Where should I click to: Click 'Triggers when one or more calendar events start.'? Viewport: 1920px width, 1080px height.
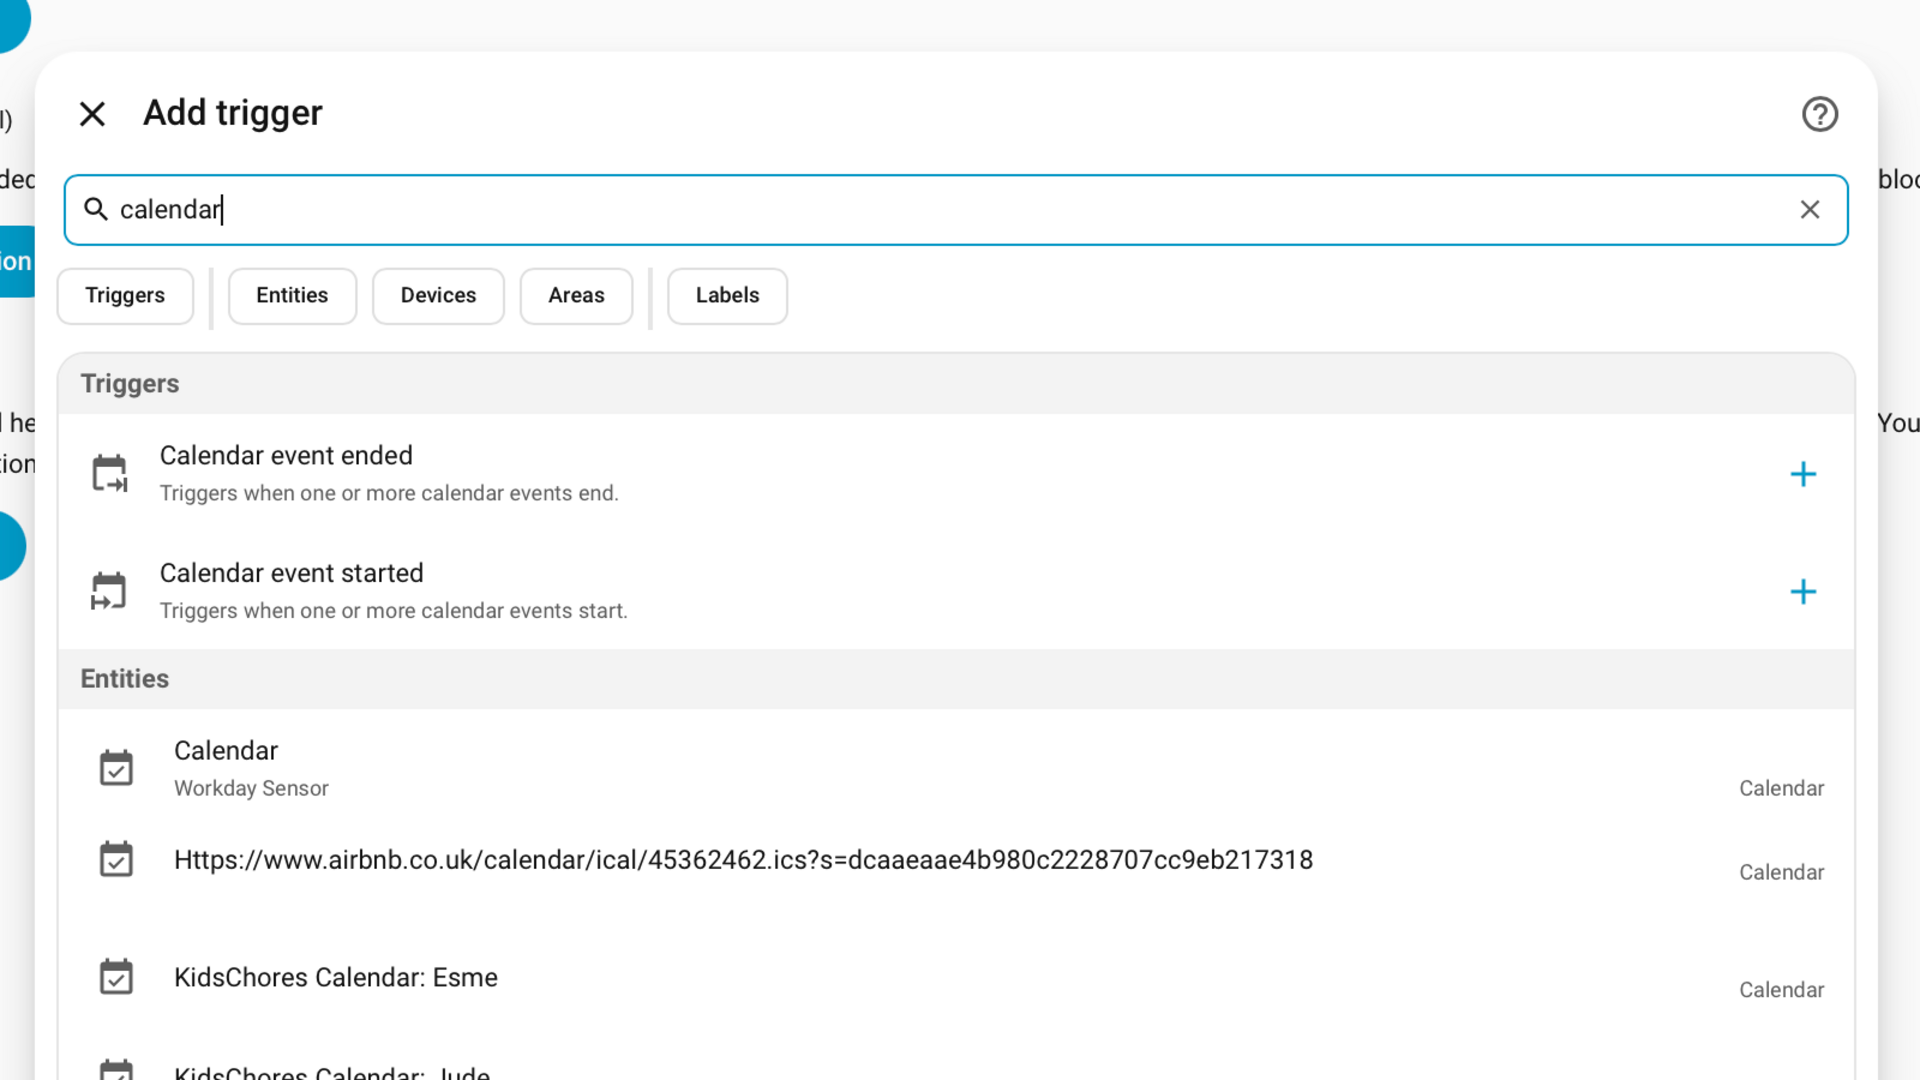(394, 611)
